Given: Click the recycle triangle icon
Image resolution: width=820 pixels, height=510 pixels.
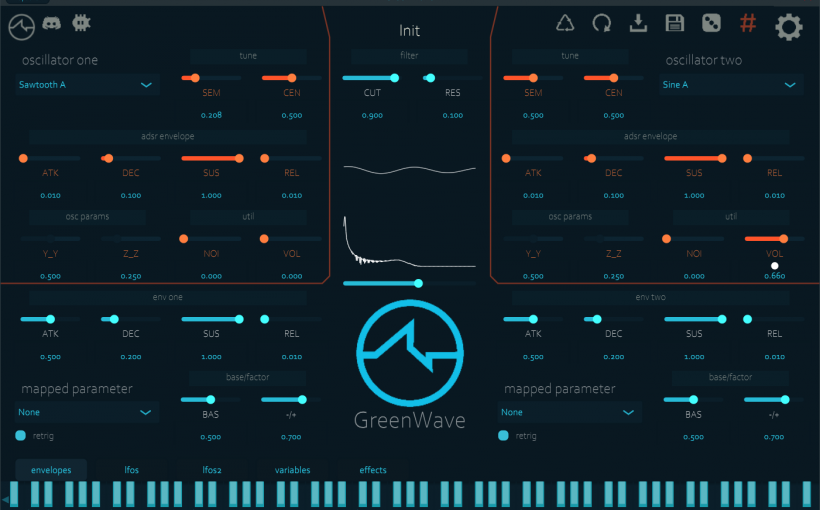Looking at the screenshot, I should [x=566, y=24].
